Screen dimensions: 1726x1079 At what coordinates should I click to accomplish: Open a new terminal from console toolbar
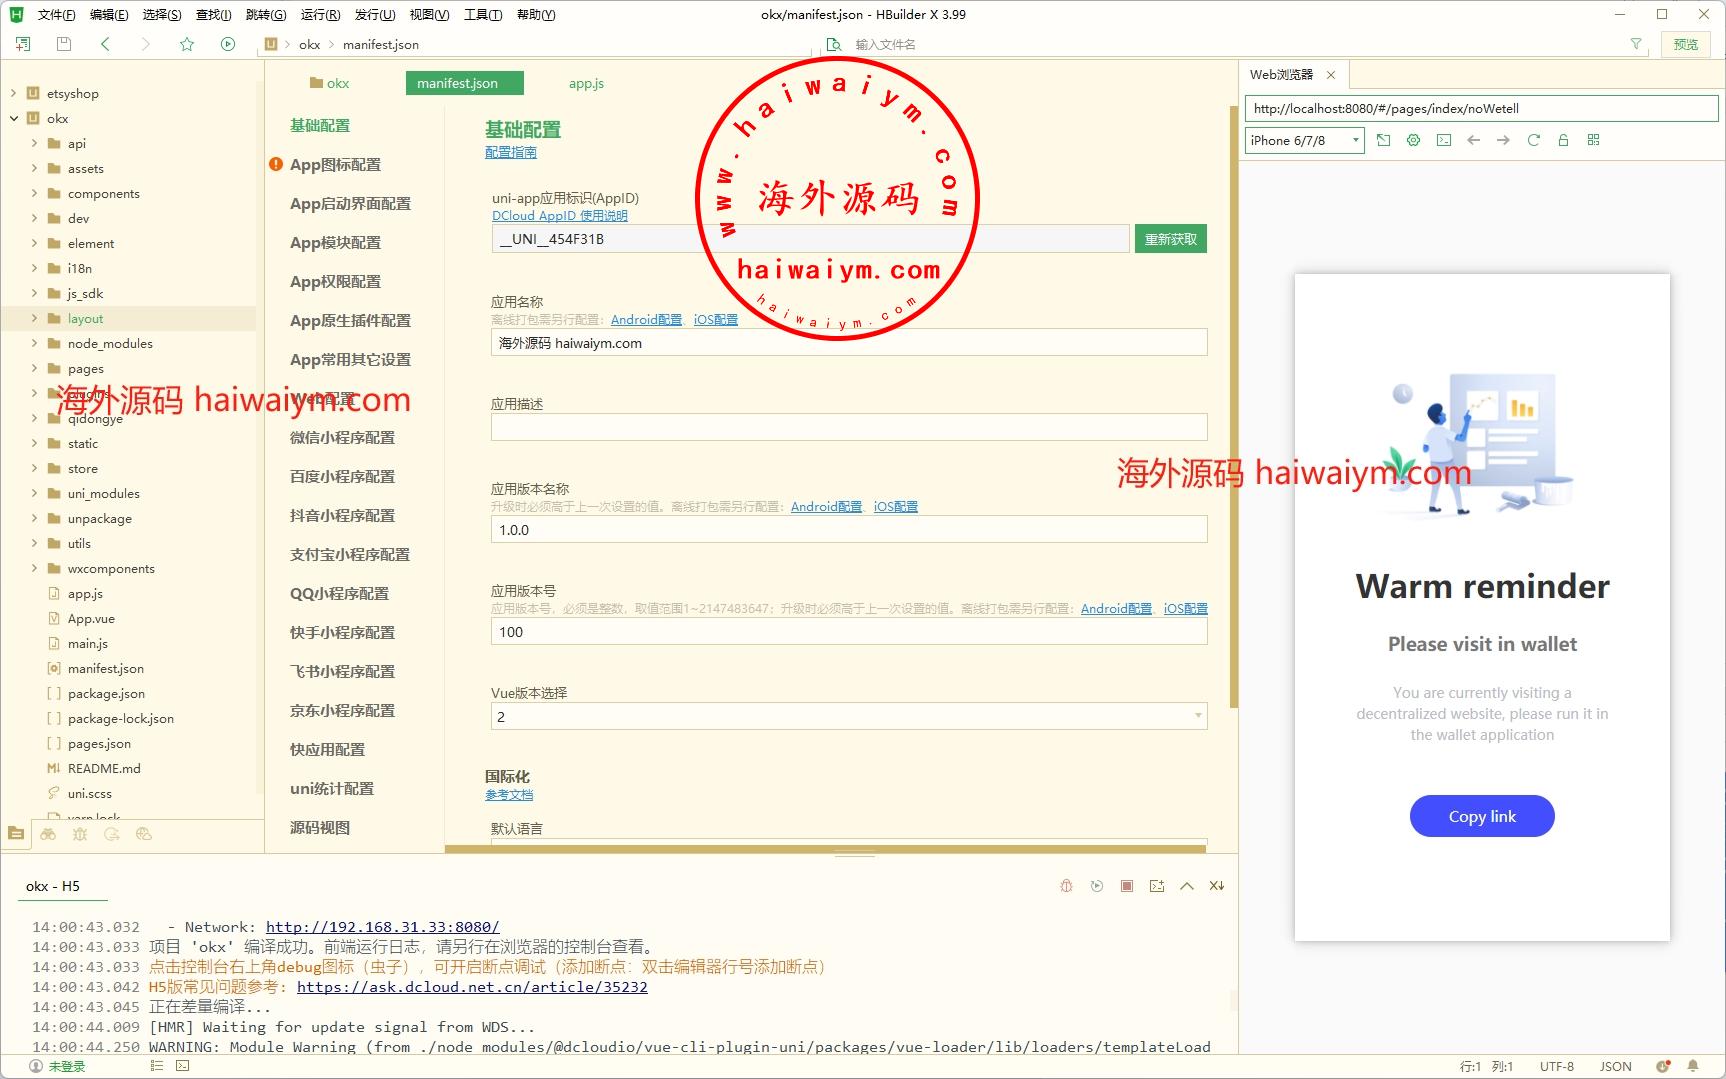(1157, 886)
